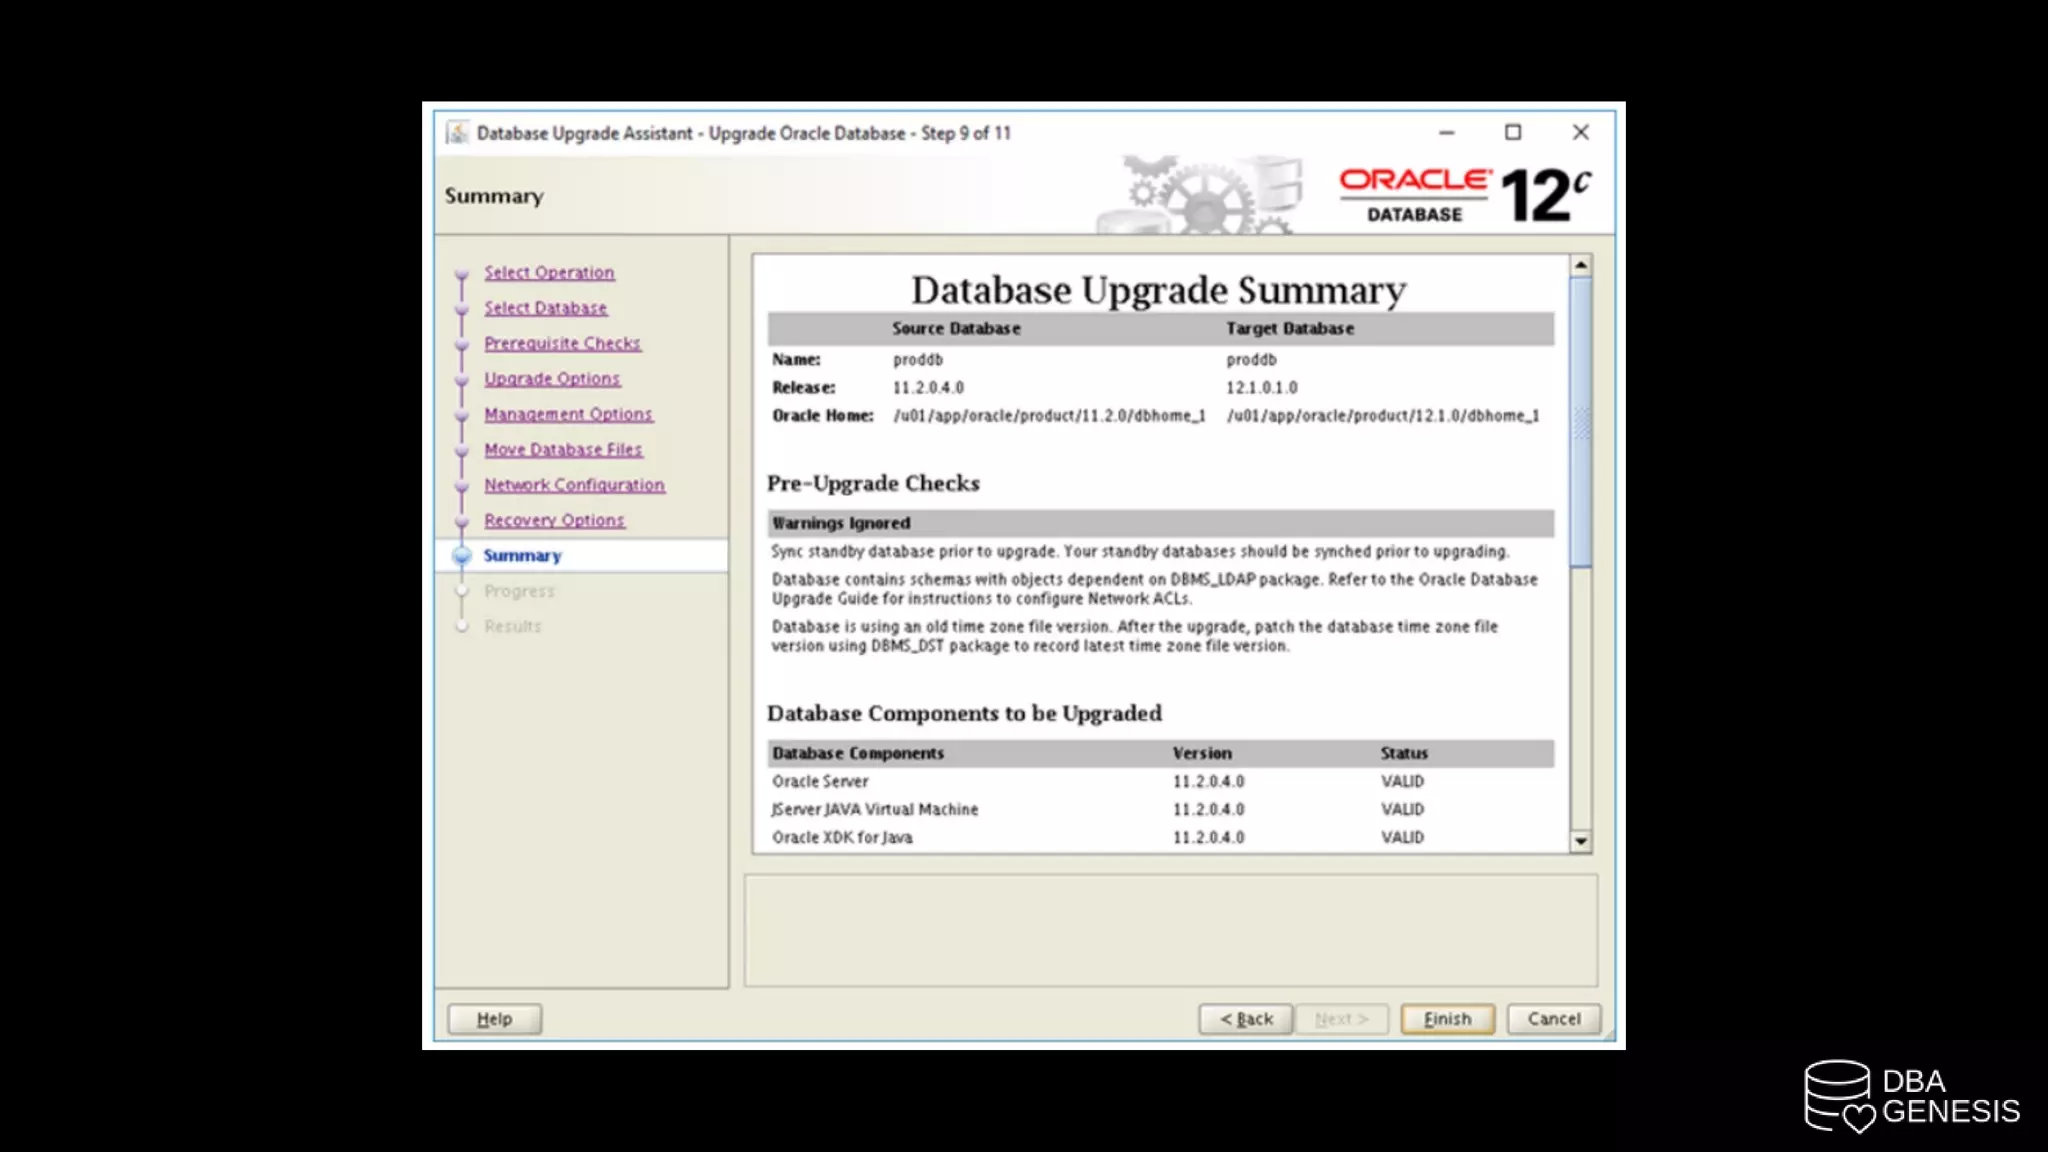Screen dimensions: 2048x1152
Task: Click the scrollbar down arrow
Action: tap(1581, 841)
